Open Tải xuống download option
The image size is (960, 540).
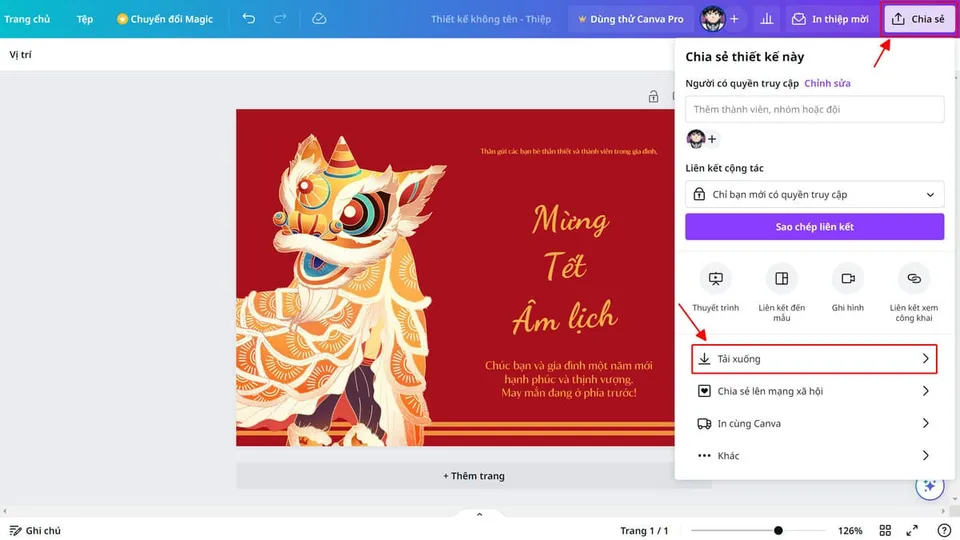click(814, 359)
